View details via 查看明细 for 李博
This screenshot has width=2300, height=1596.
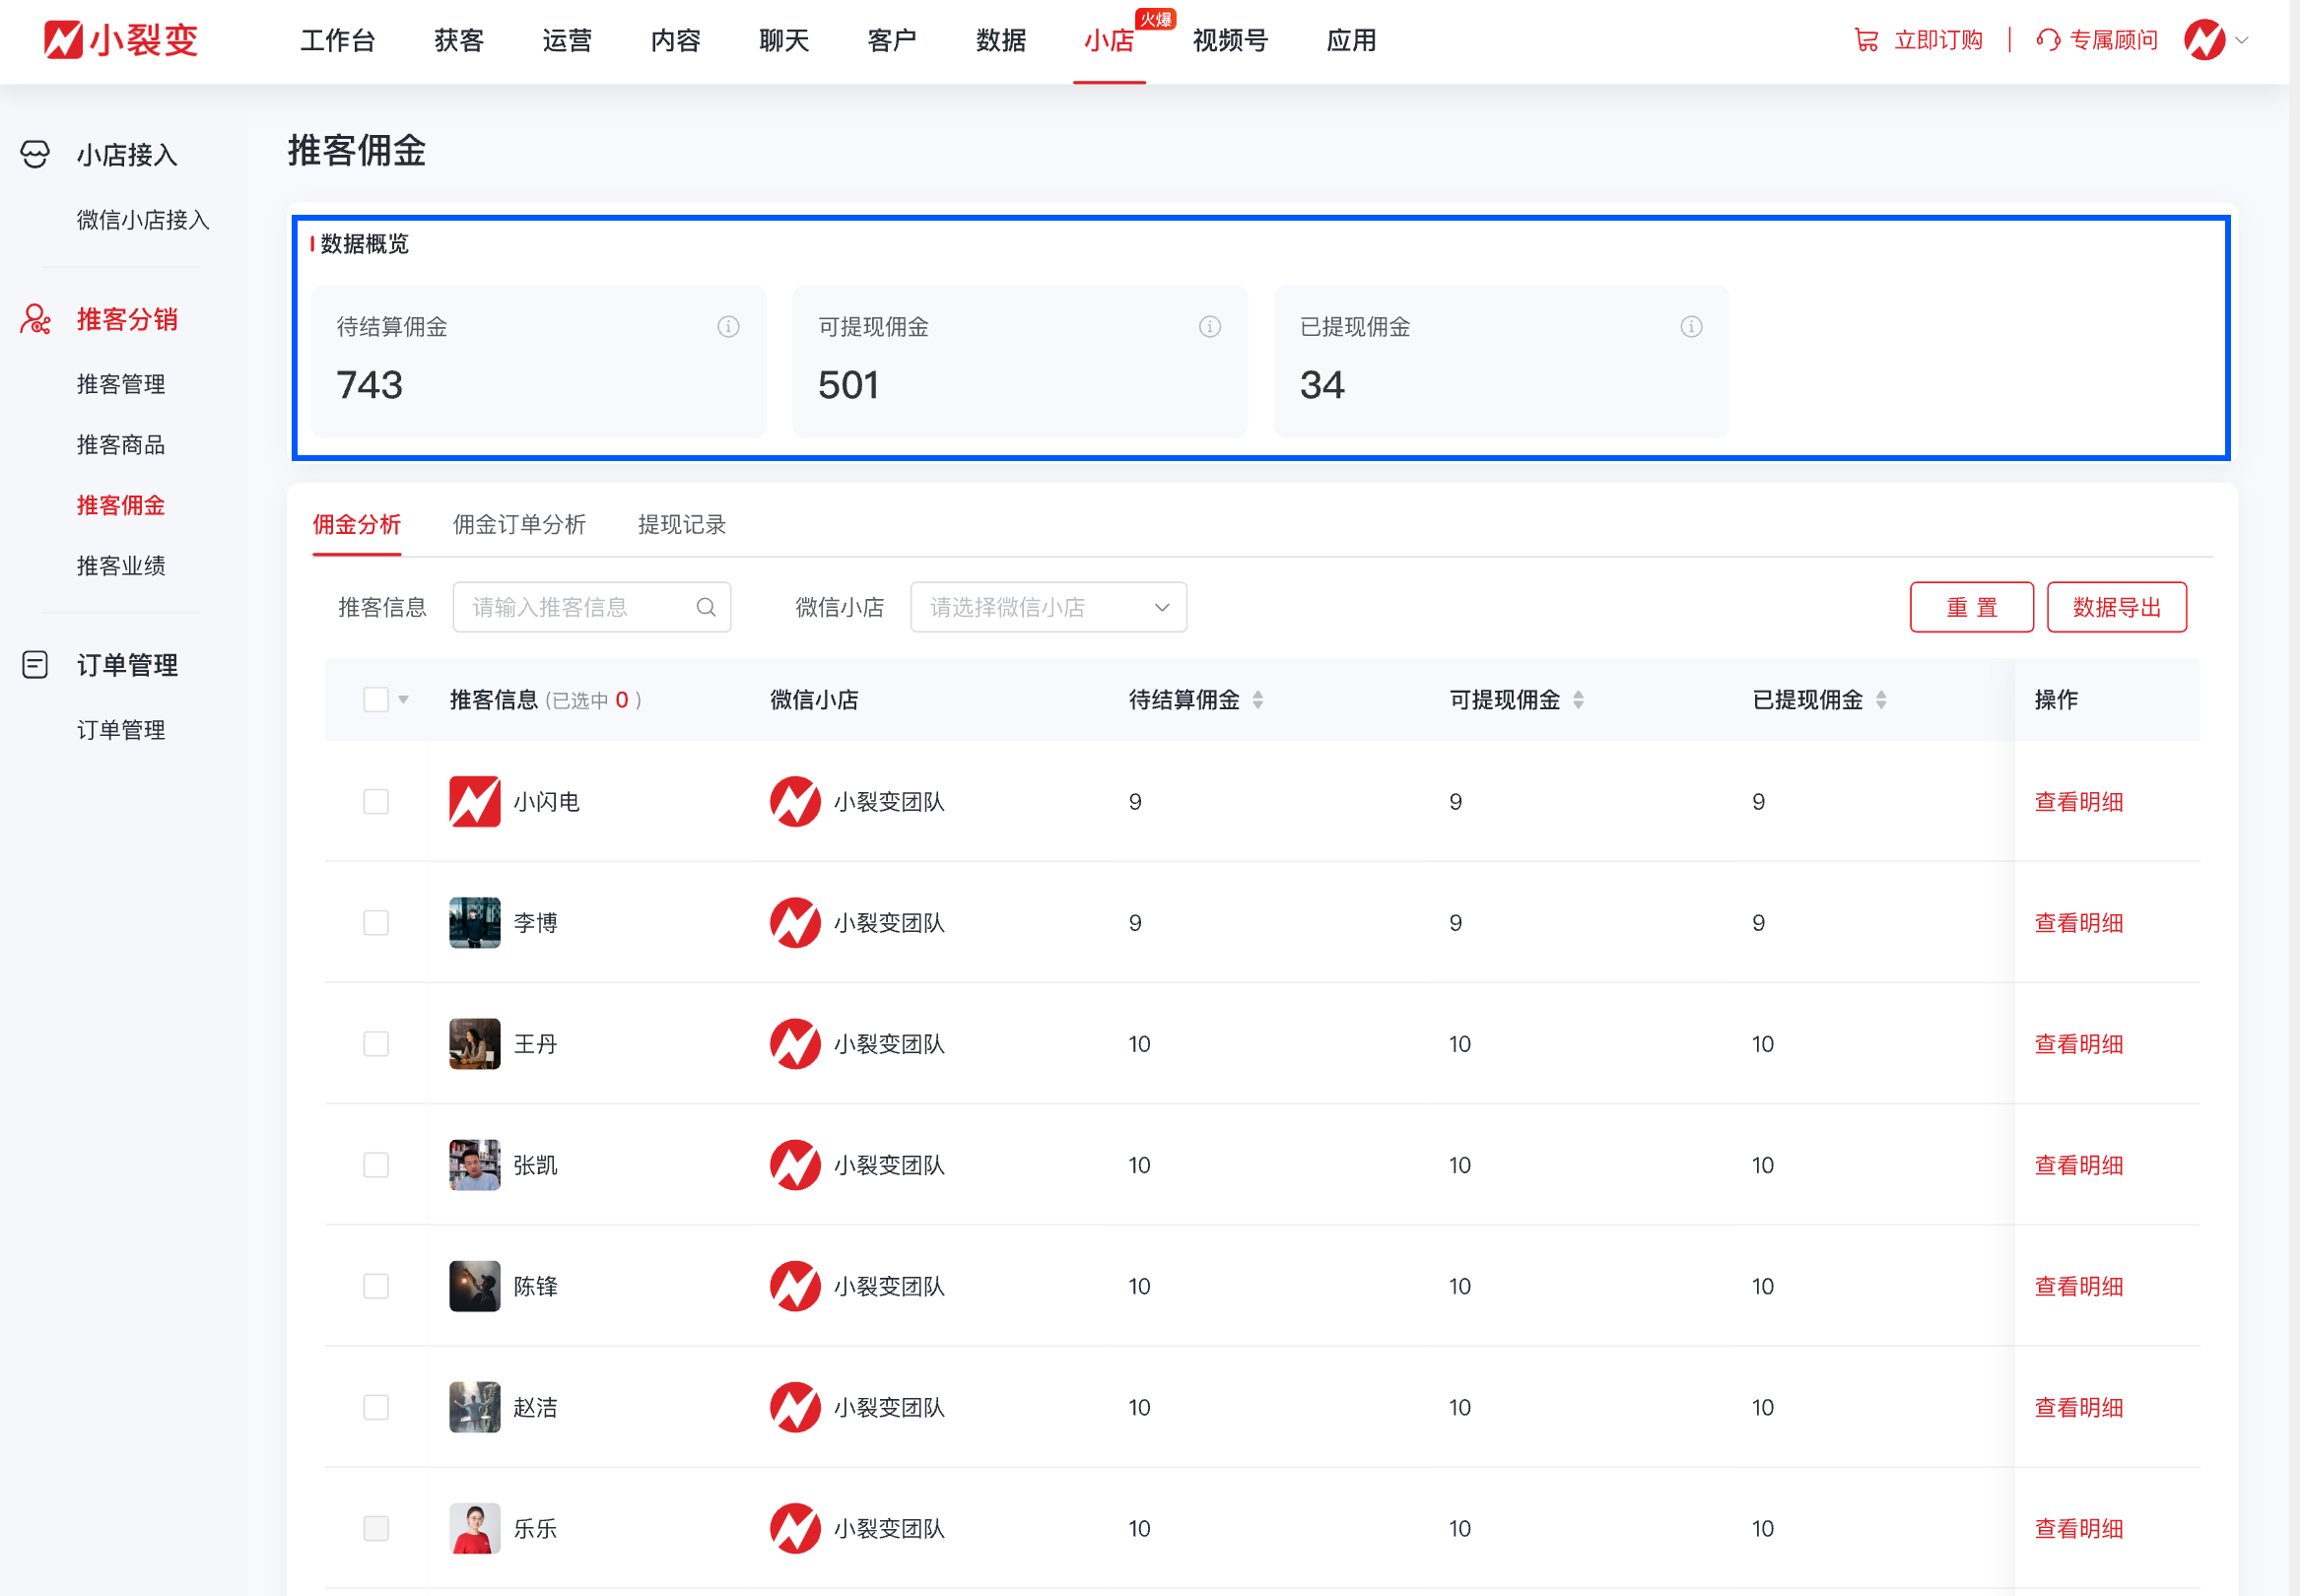2078,923
